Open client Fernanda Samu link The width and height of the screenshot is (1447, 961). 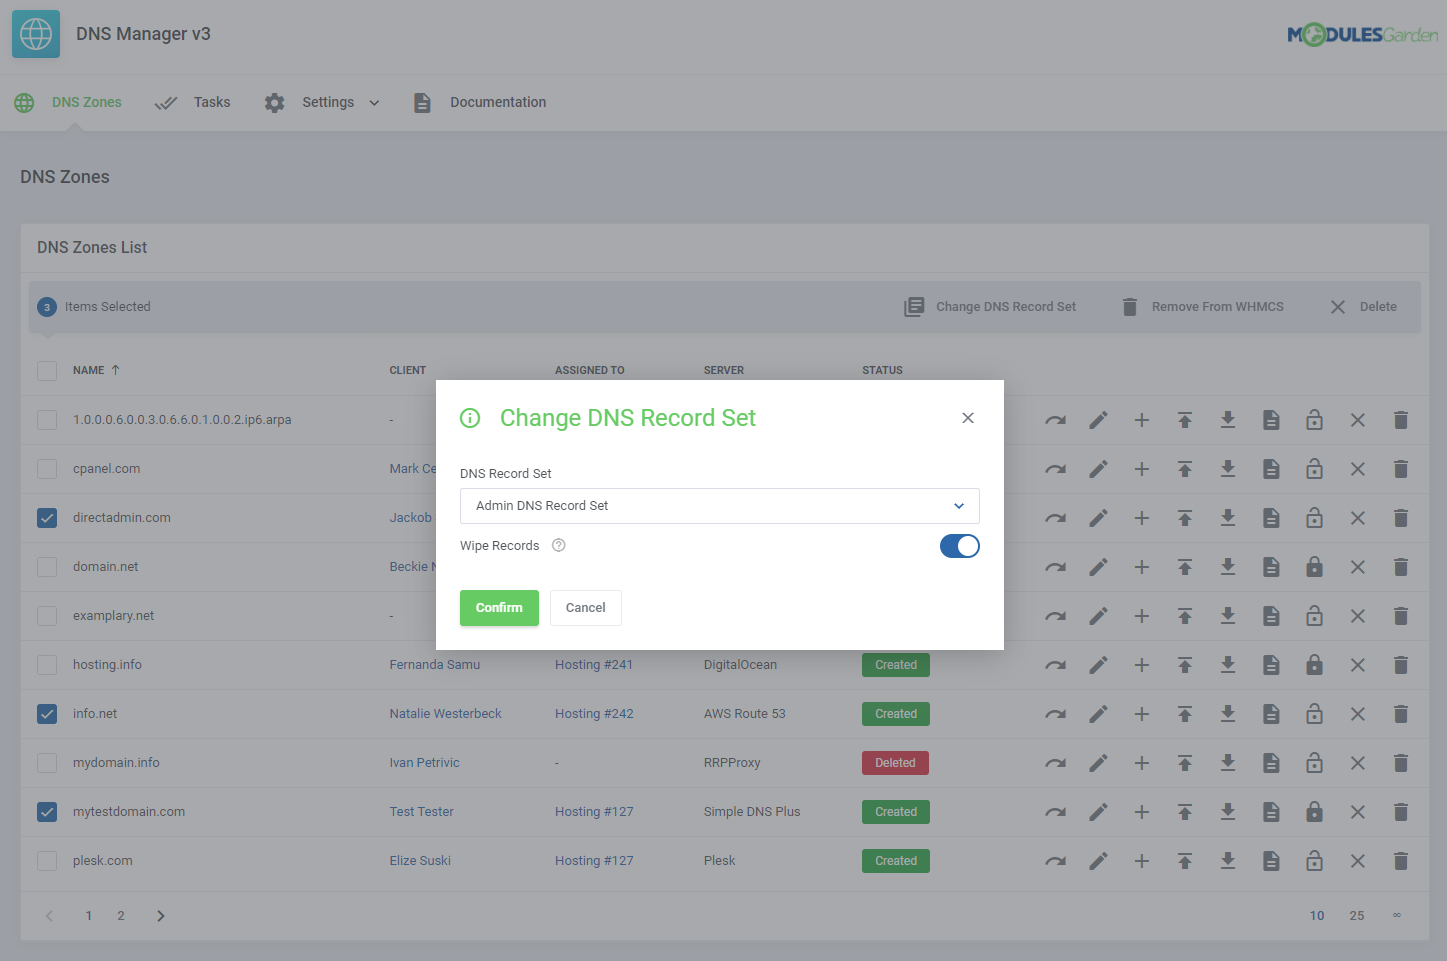pyautogui.click(x=434, y=665)
